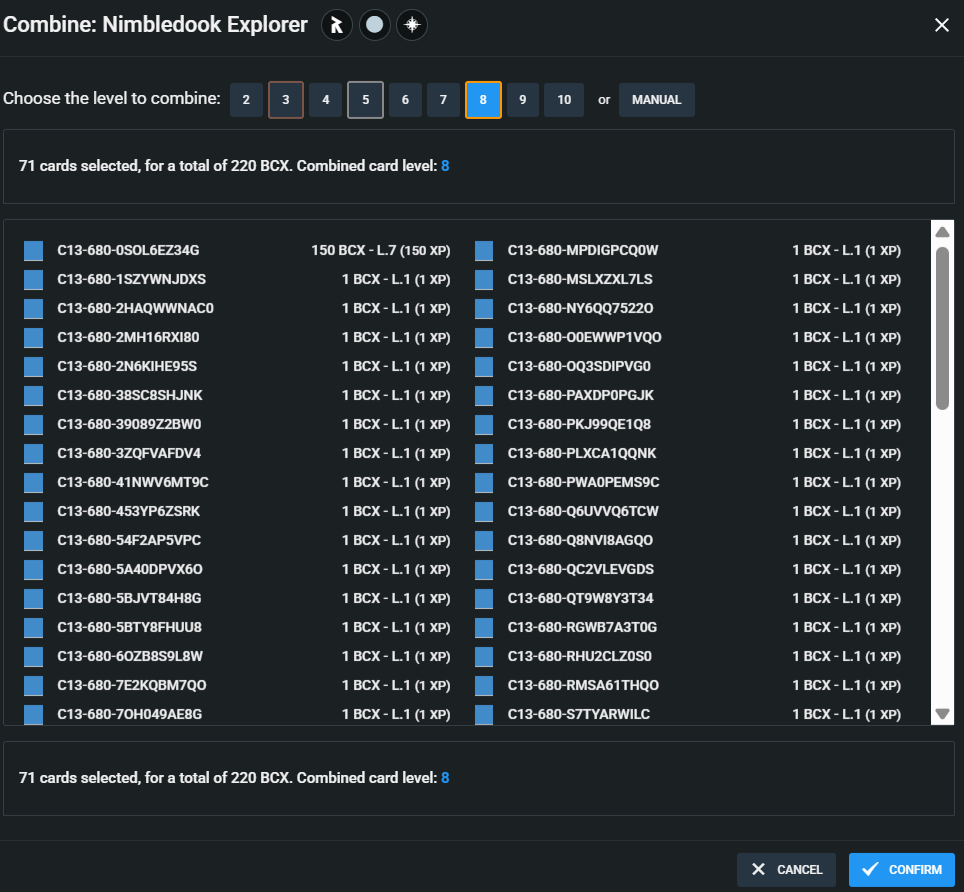This screenshot has width=964, height=892.
Task: Switch to MANUAL card selection
Action: [656, 100]
